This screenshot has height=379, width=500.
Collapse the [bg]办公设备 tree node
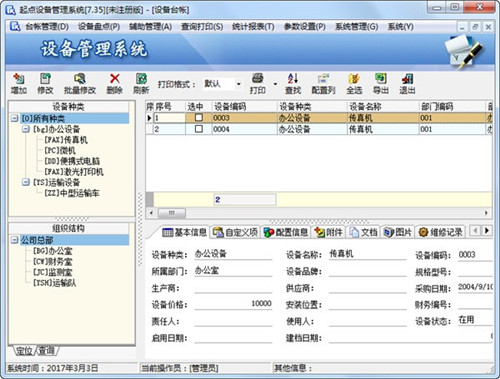25,129
